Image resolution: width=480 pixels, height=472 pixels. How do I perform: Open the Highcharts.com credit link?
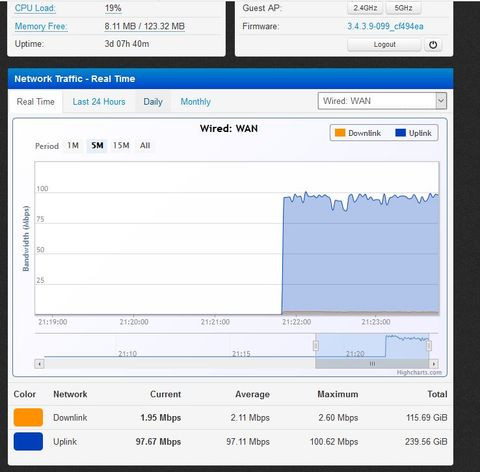point(419,372)
